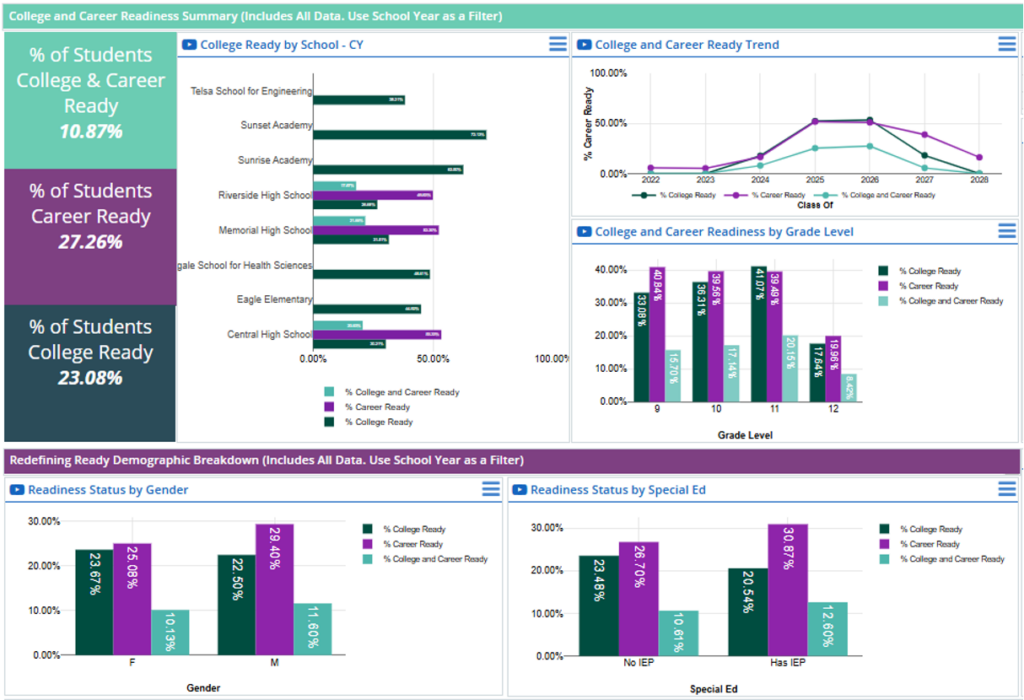The height and width of the screenshot is (700, 1024).
Task: Open hamburger menu for College and Career Ready Trend
Action: point(1007,44)
